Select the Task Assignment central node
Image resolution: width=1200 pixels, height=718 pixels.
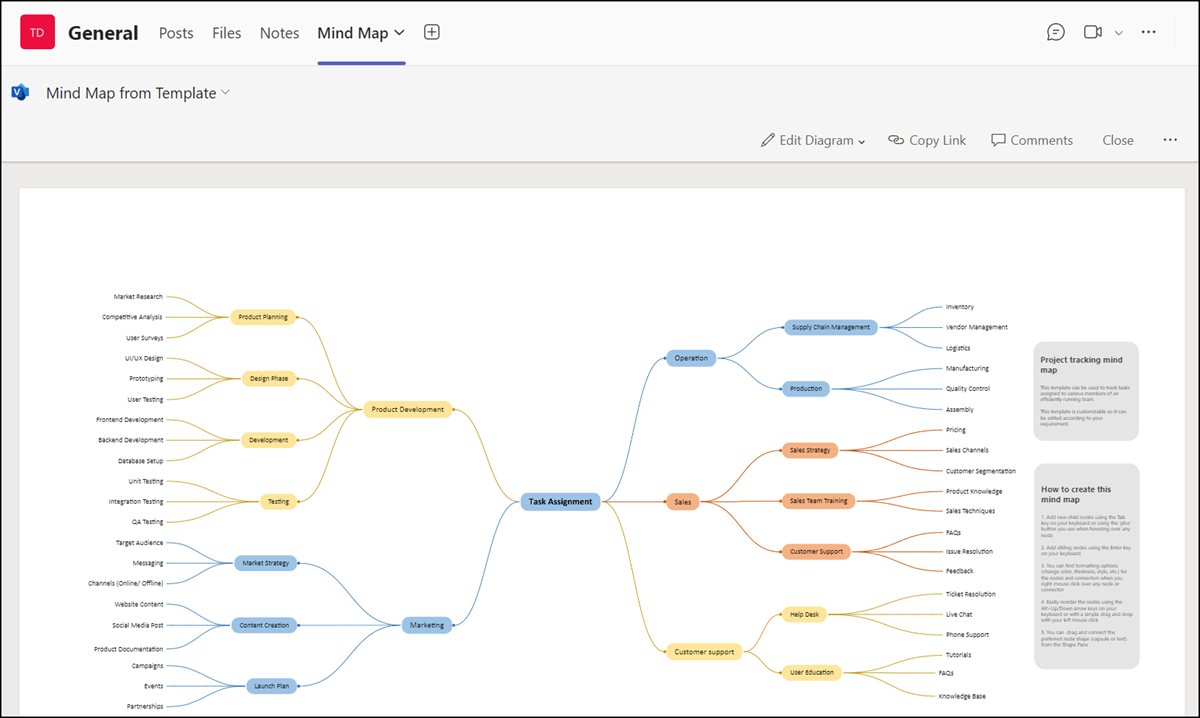pyautogui.click(x=560, y=502)
